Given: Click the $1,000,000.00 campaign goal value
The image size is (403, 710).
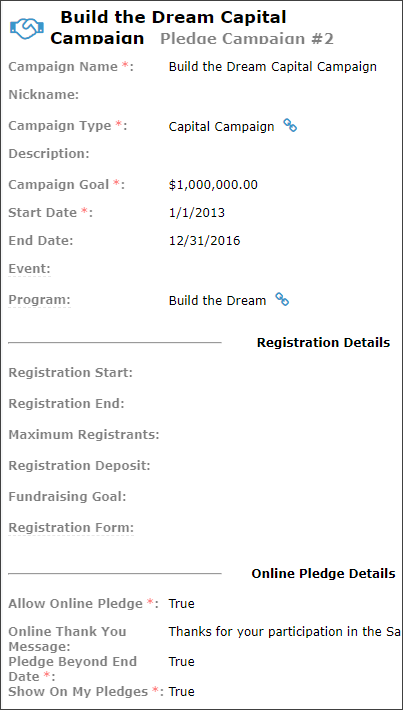Looking at the screenshot, I should click(x=213, y=185).
